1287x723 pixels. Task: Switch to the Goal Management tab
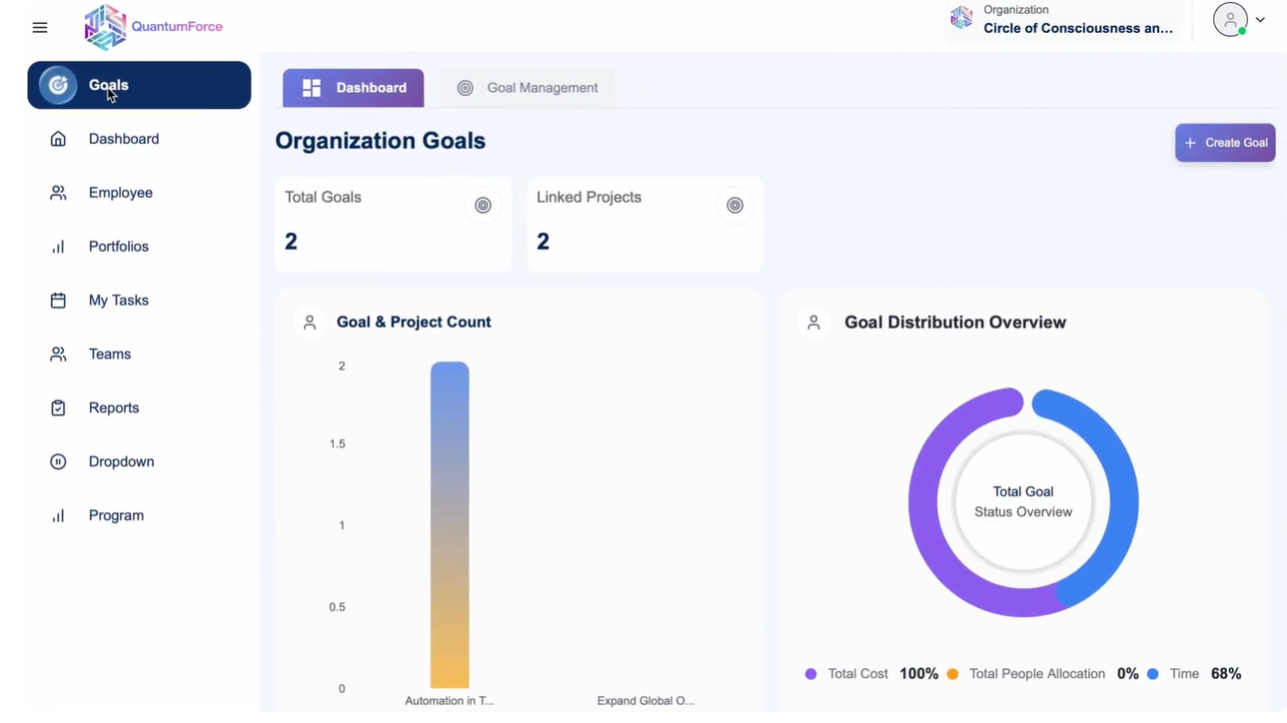coord(528,87)
